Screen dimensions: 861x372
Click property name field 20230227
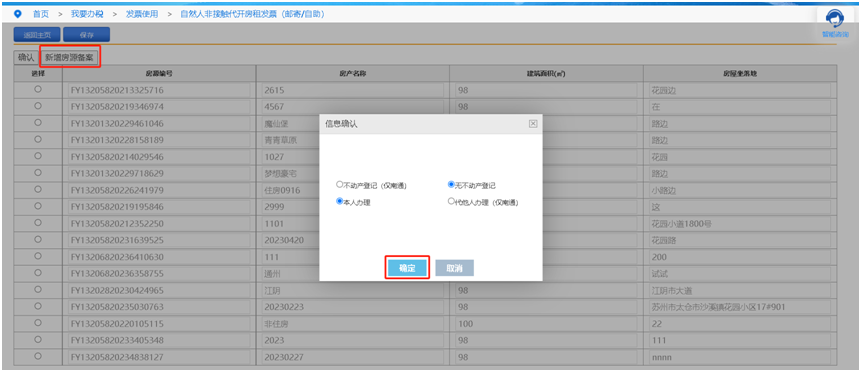point(353,358)
